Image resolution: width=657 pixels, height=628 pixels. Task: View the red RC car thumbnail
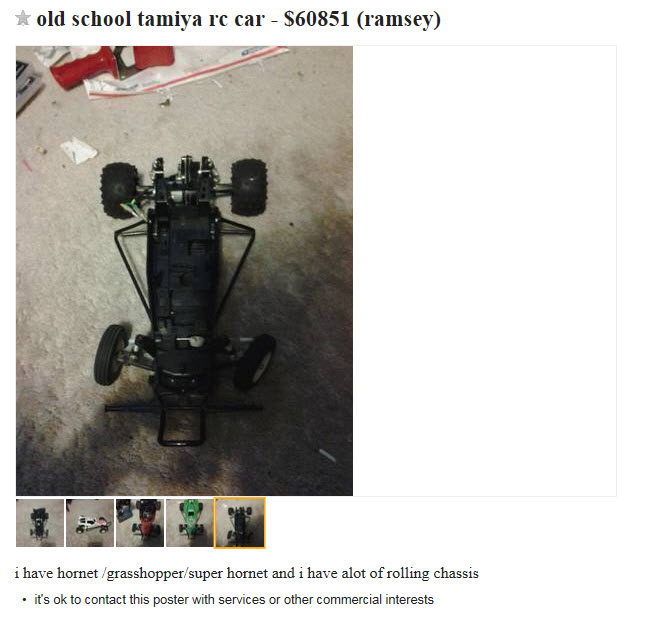[140, 522]
